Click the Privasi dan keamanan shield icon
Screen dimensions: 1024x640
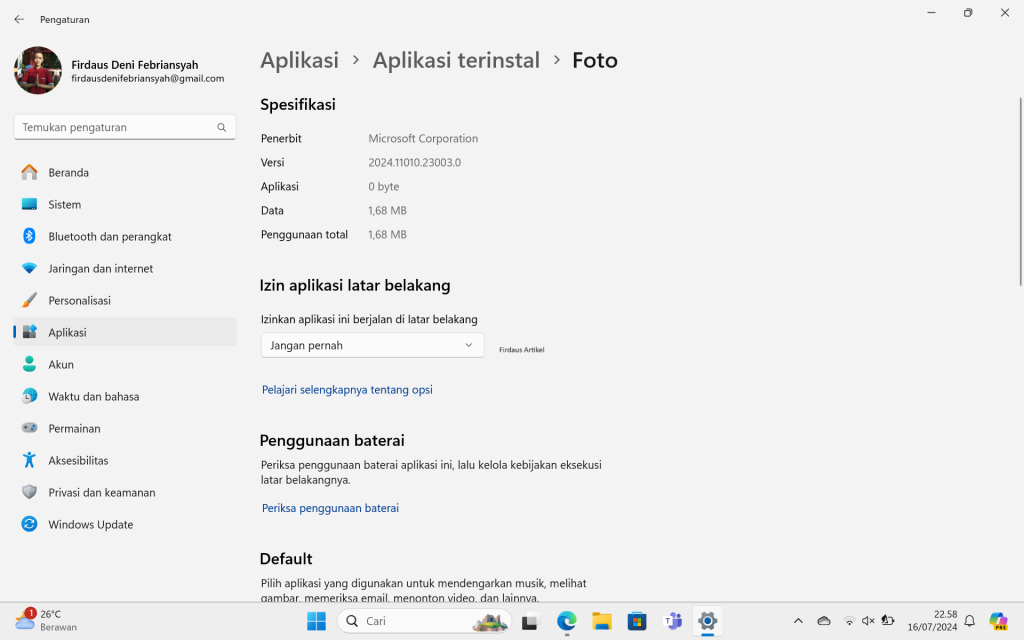tap(29, 492)
